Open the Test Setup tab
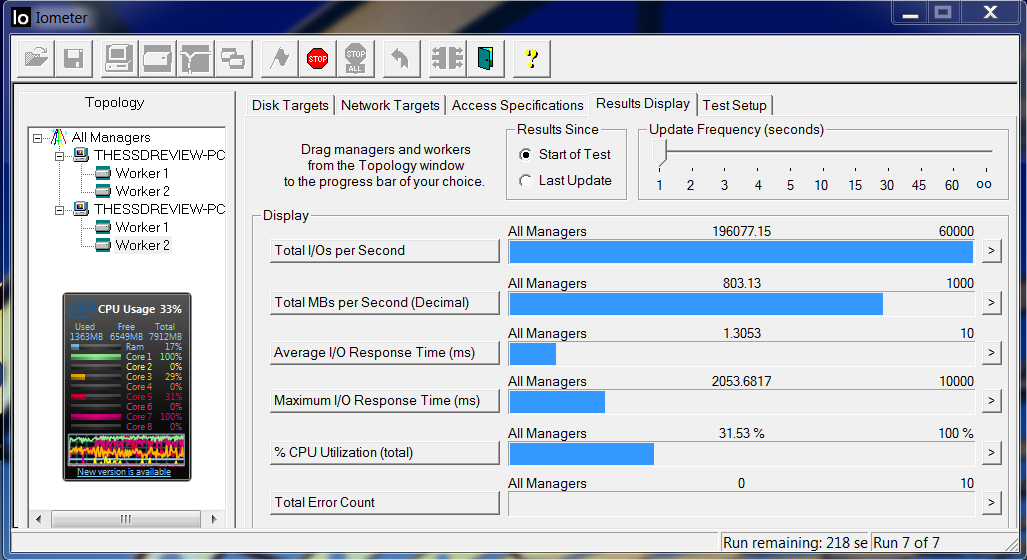The image size is (1027, 560). click(x=734, y=105)
